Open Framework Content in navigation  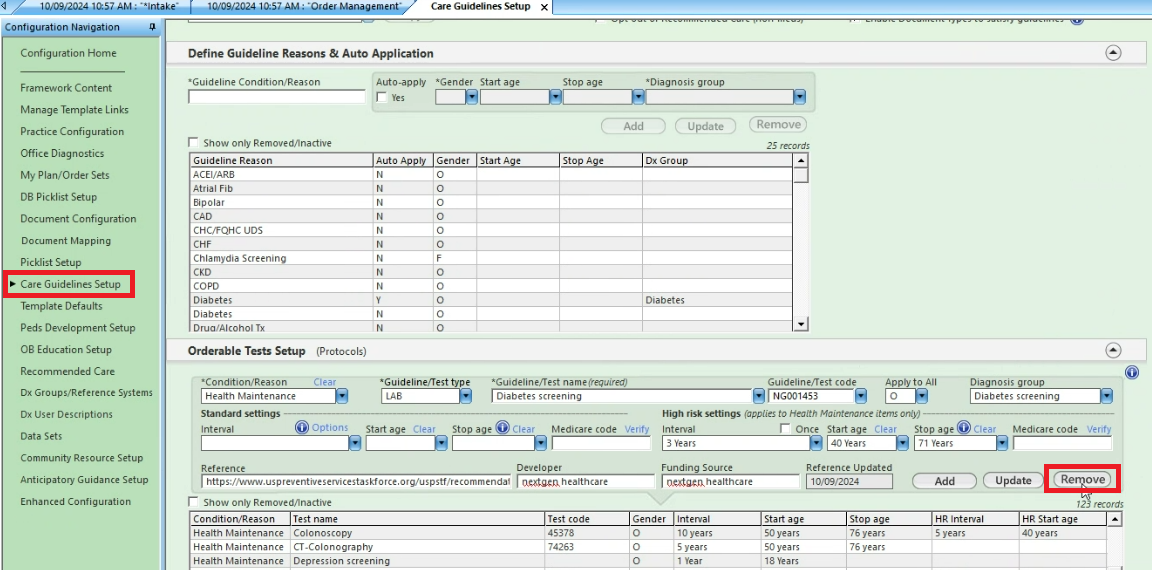click(66, 87)
